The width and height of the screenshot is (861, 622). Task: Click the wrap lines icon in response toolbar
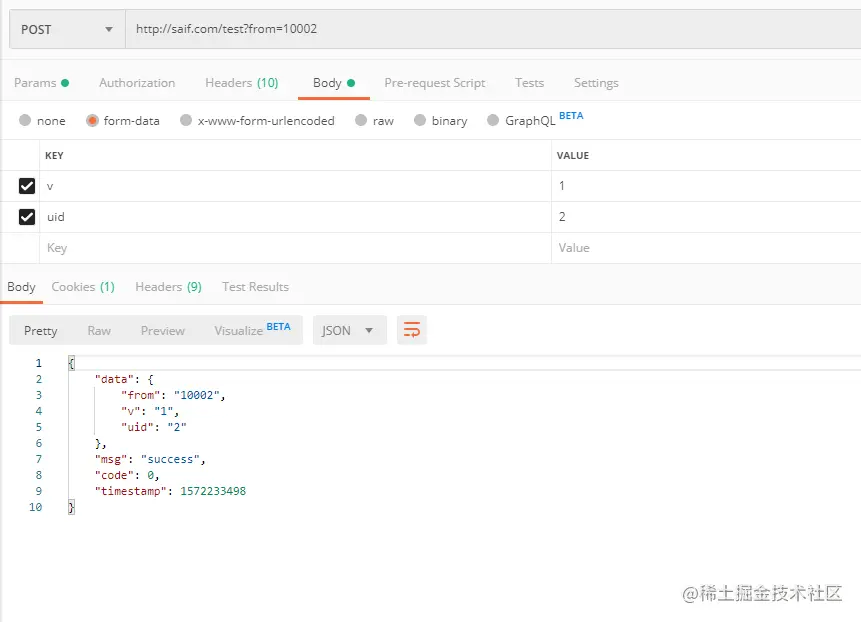click(x=411, y=330)
